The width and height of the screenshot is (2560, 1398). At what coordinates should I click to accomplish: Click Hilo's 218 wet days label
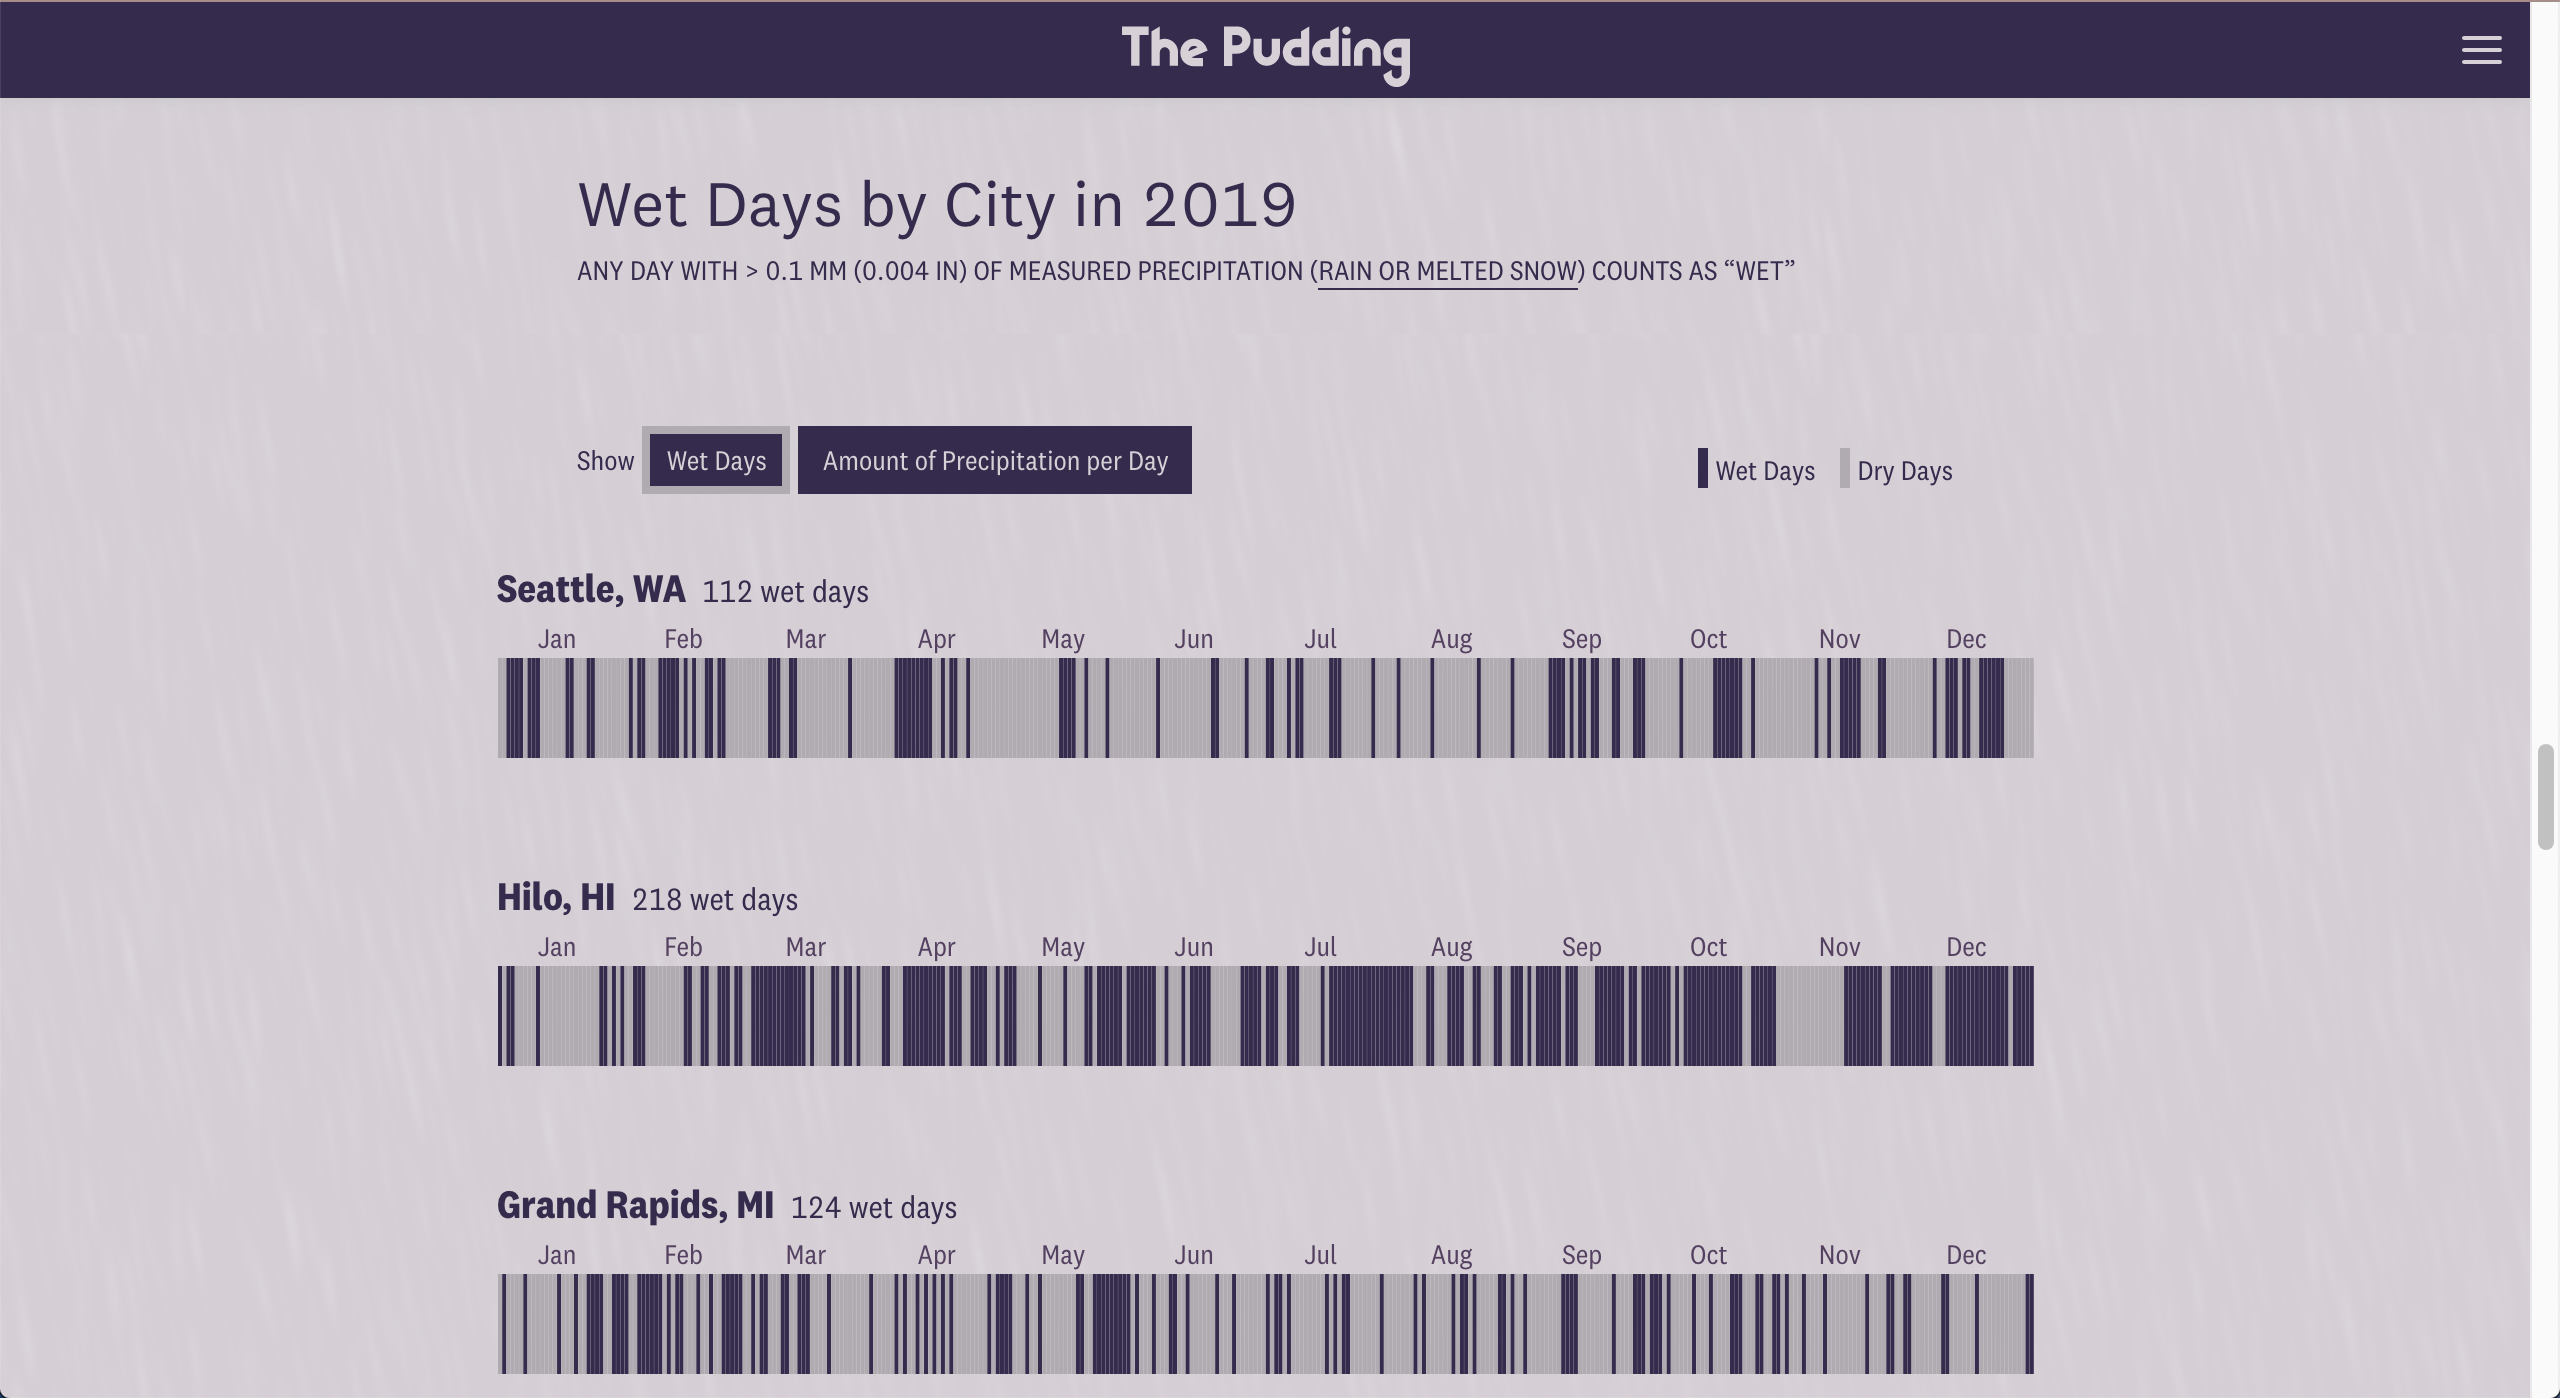click(x=715, y=899)
